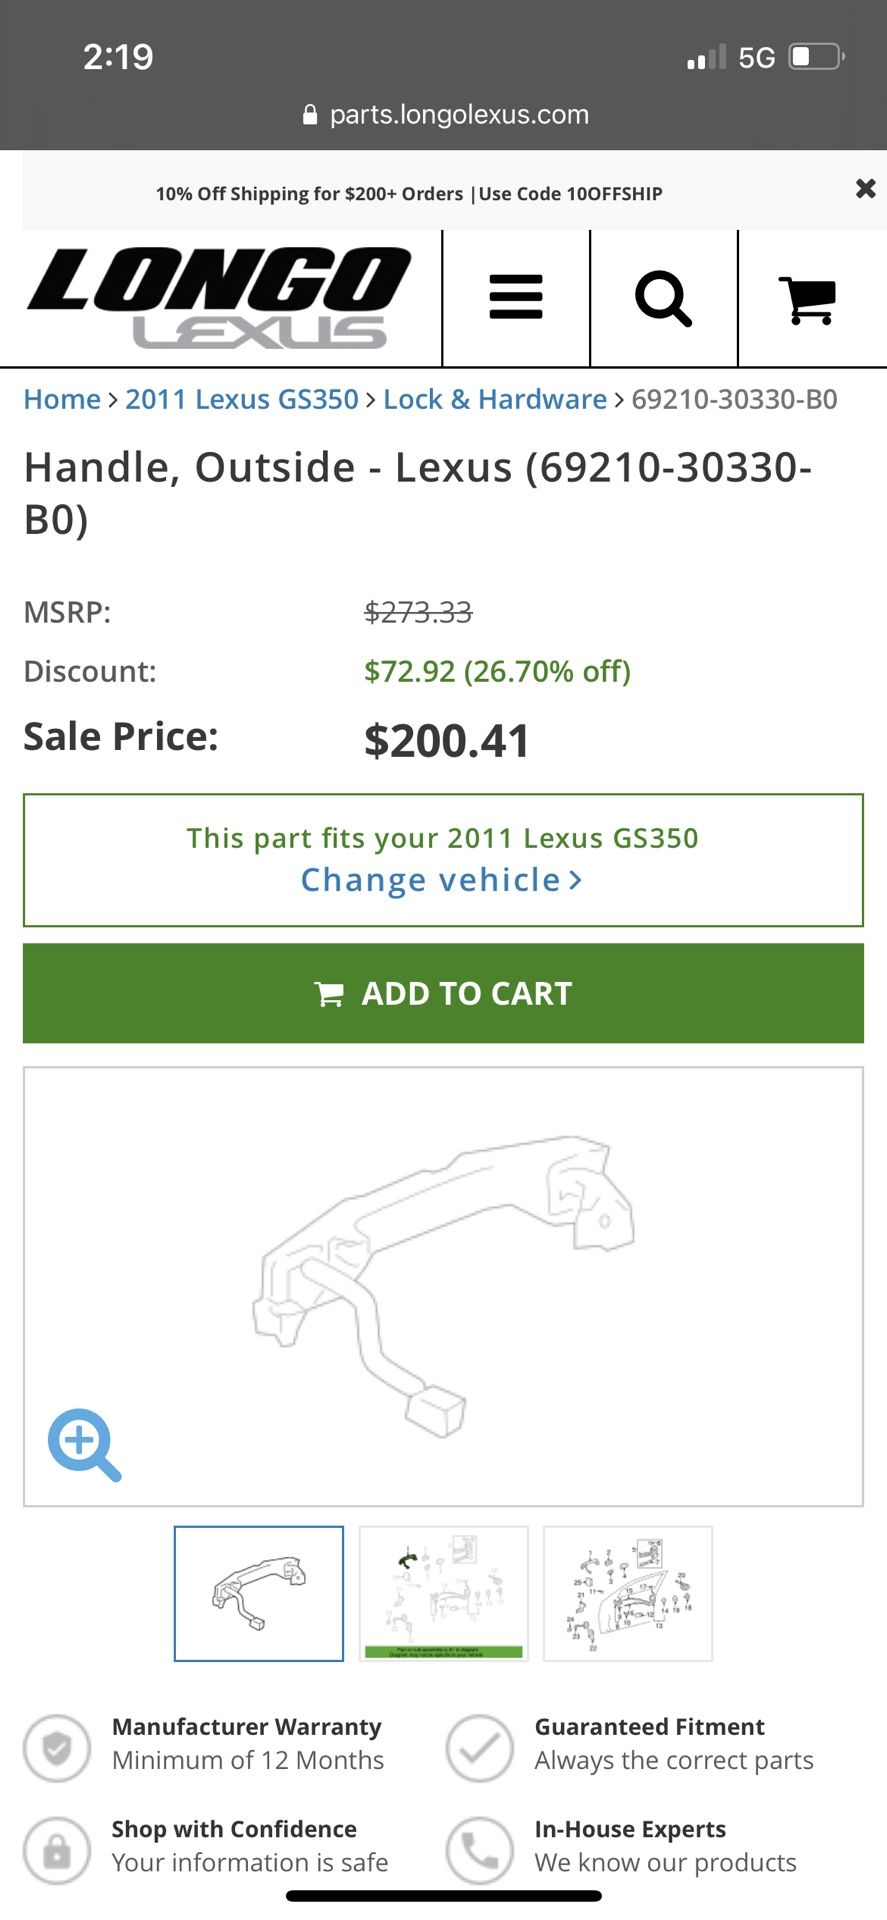Image resolution: width=887 pixels, height=1920 pixels.
Task: Tap the Shop with Confidence lock icon
Action: (x=57, y=1850)
